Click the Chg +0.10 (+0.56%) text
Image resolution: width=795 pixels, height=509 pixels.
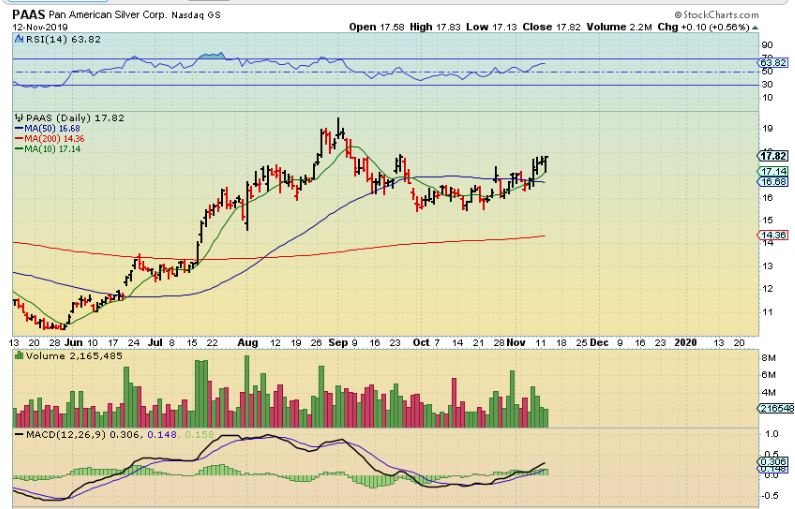click(x=703, y=27)
